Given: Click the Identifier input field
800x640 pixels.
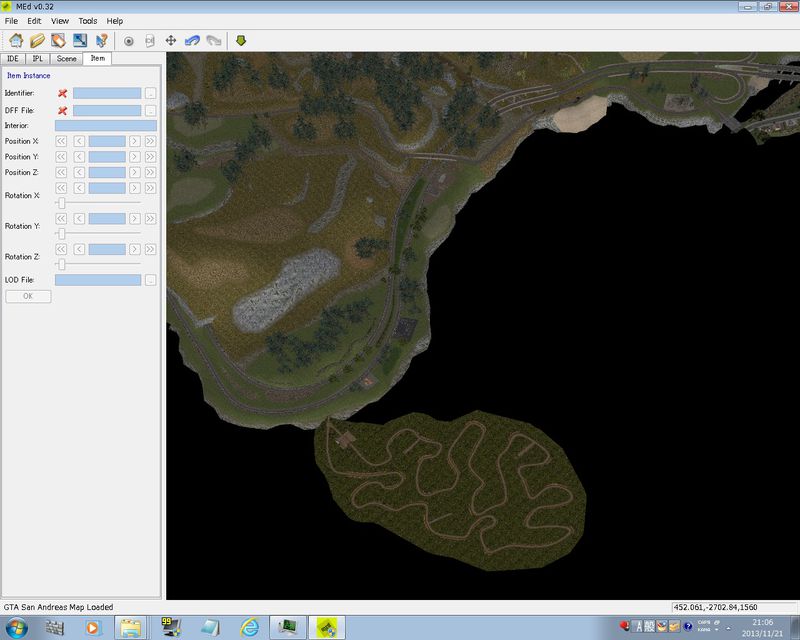Looking at the screenshot, I should (x=107, y=93).
